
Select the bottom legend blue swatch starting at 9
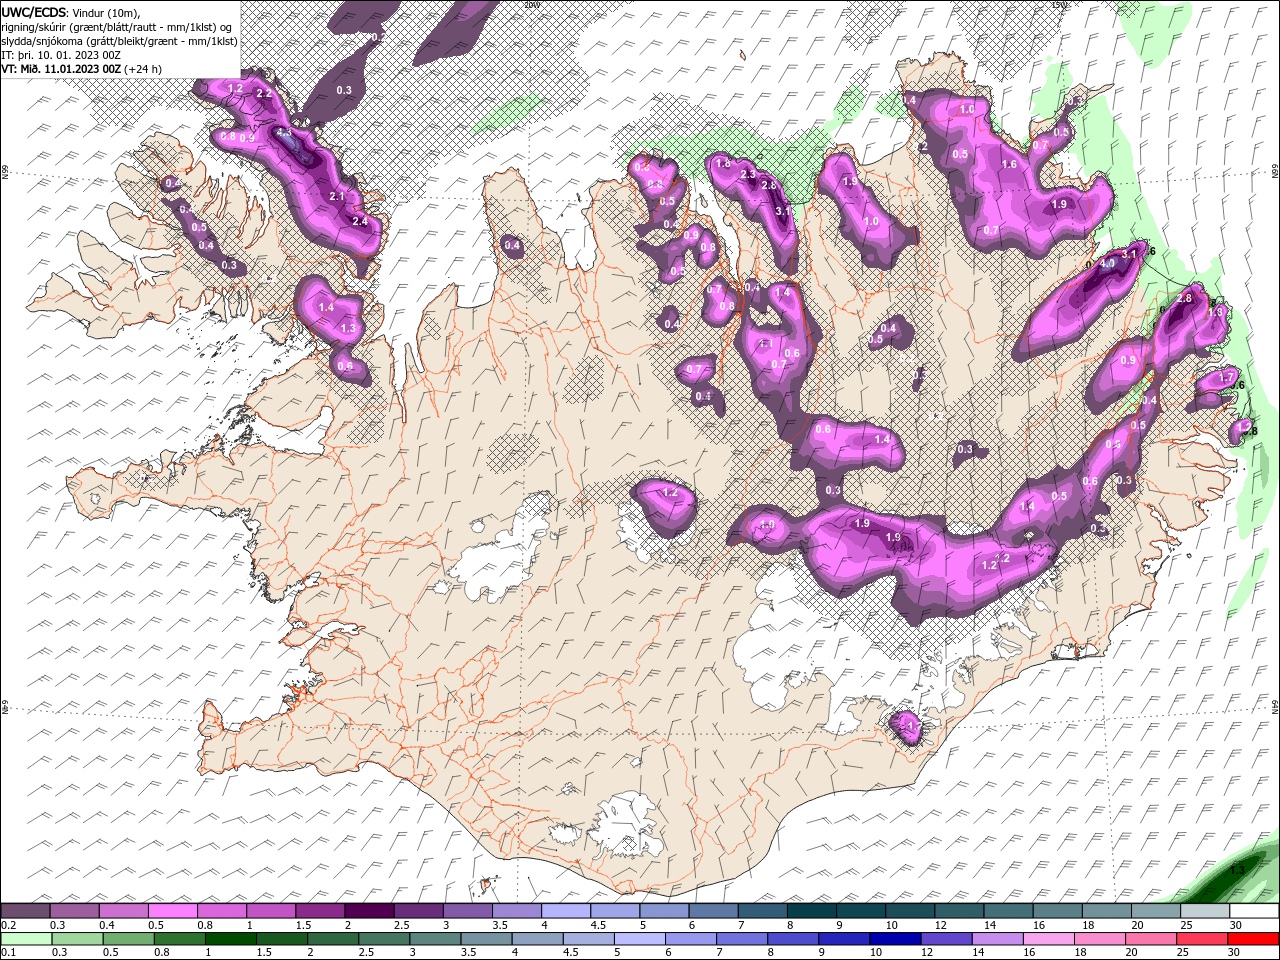tap(844, 939)
